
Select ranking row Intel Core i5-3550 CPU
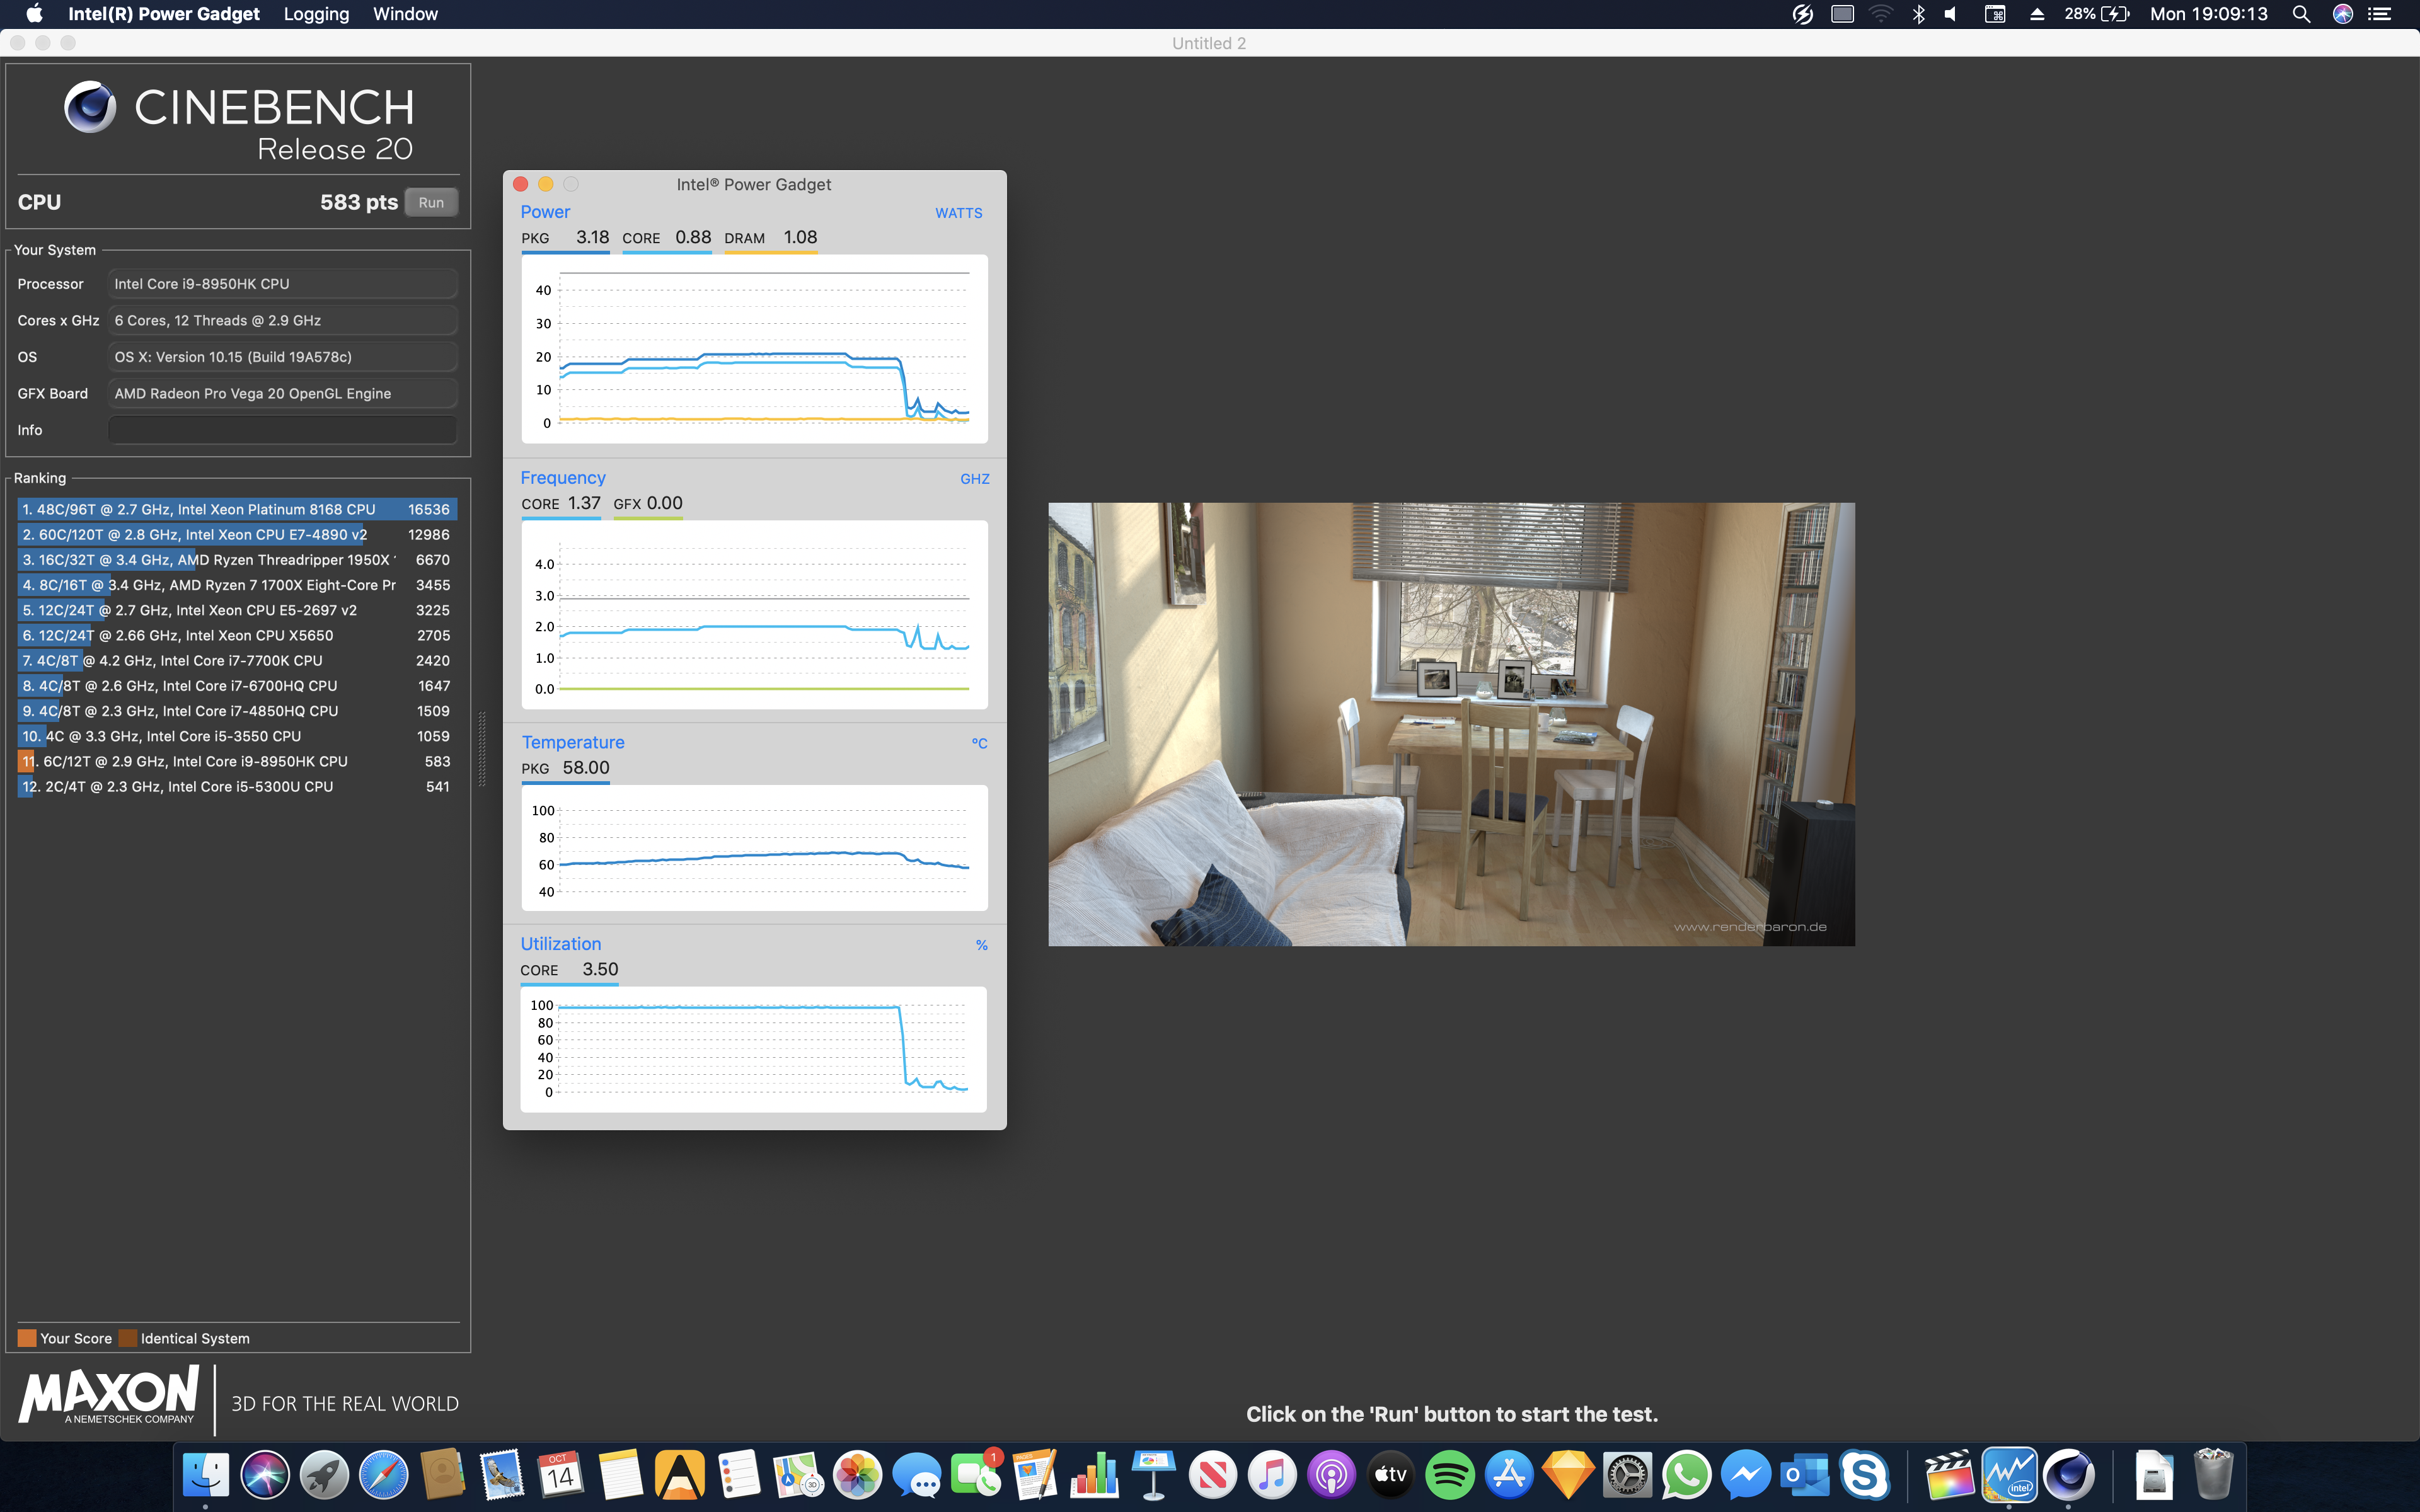[x=237, y=736]
